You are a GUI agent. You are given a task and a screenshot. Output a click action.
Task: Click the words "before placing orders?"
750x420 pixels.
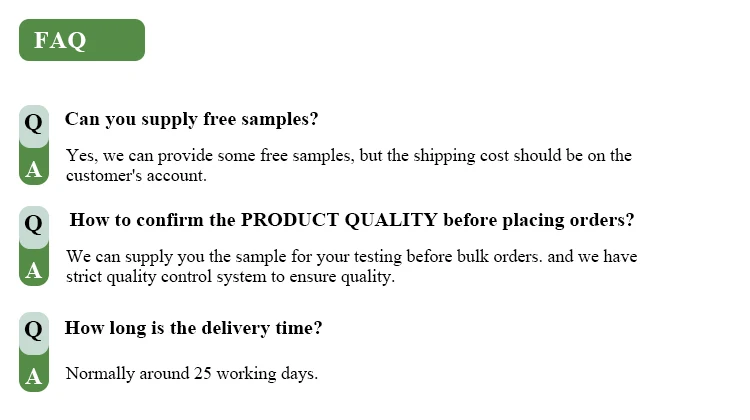click(x=539, y=221)
